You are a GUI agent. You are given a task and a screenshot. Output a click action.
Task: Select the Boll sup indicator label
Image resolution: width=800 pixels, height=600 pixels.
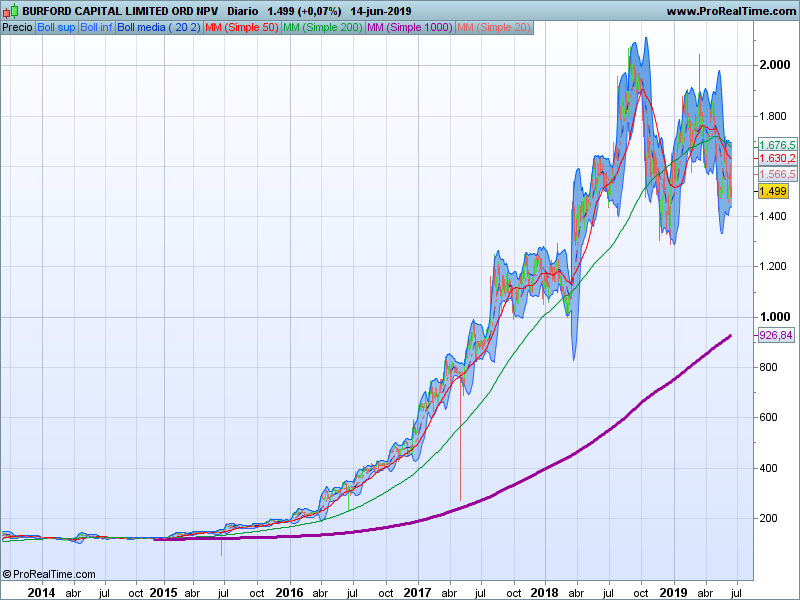click(x=56, y=28)
